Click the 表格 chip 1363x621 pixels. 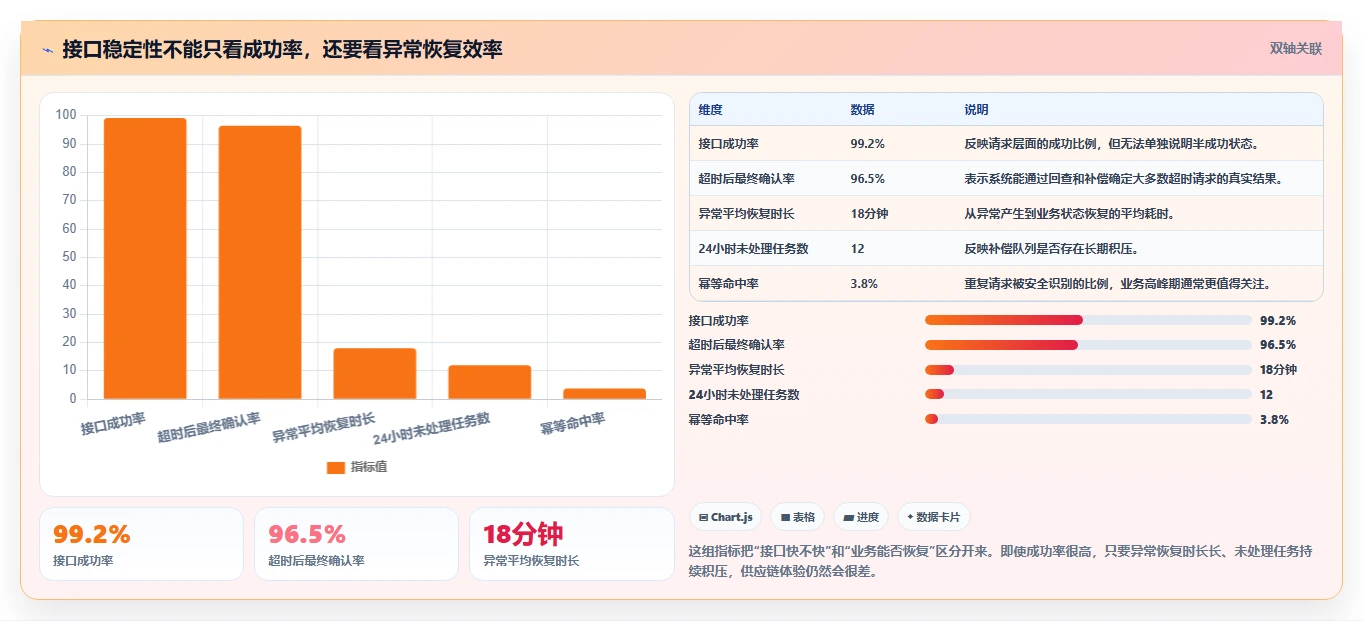pos(798,517)
